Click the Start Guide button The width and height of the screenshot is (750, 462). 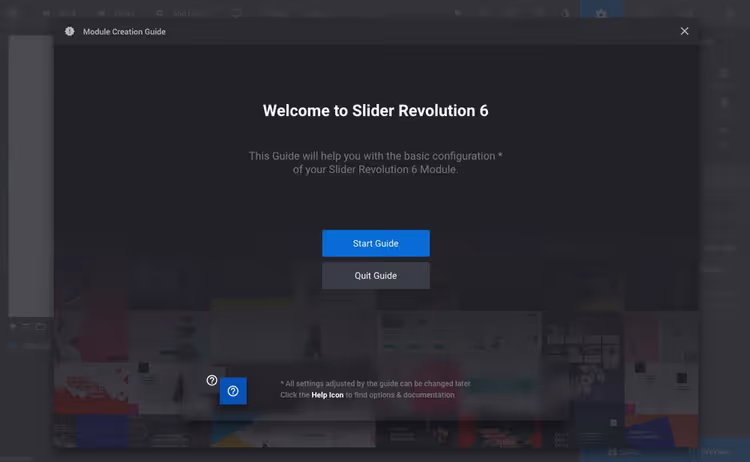click(x=375, y=243)
